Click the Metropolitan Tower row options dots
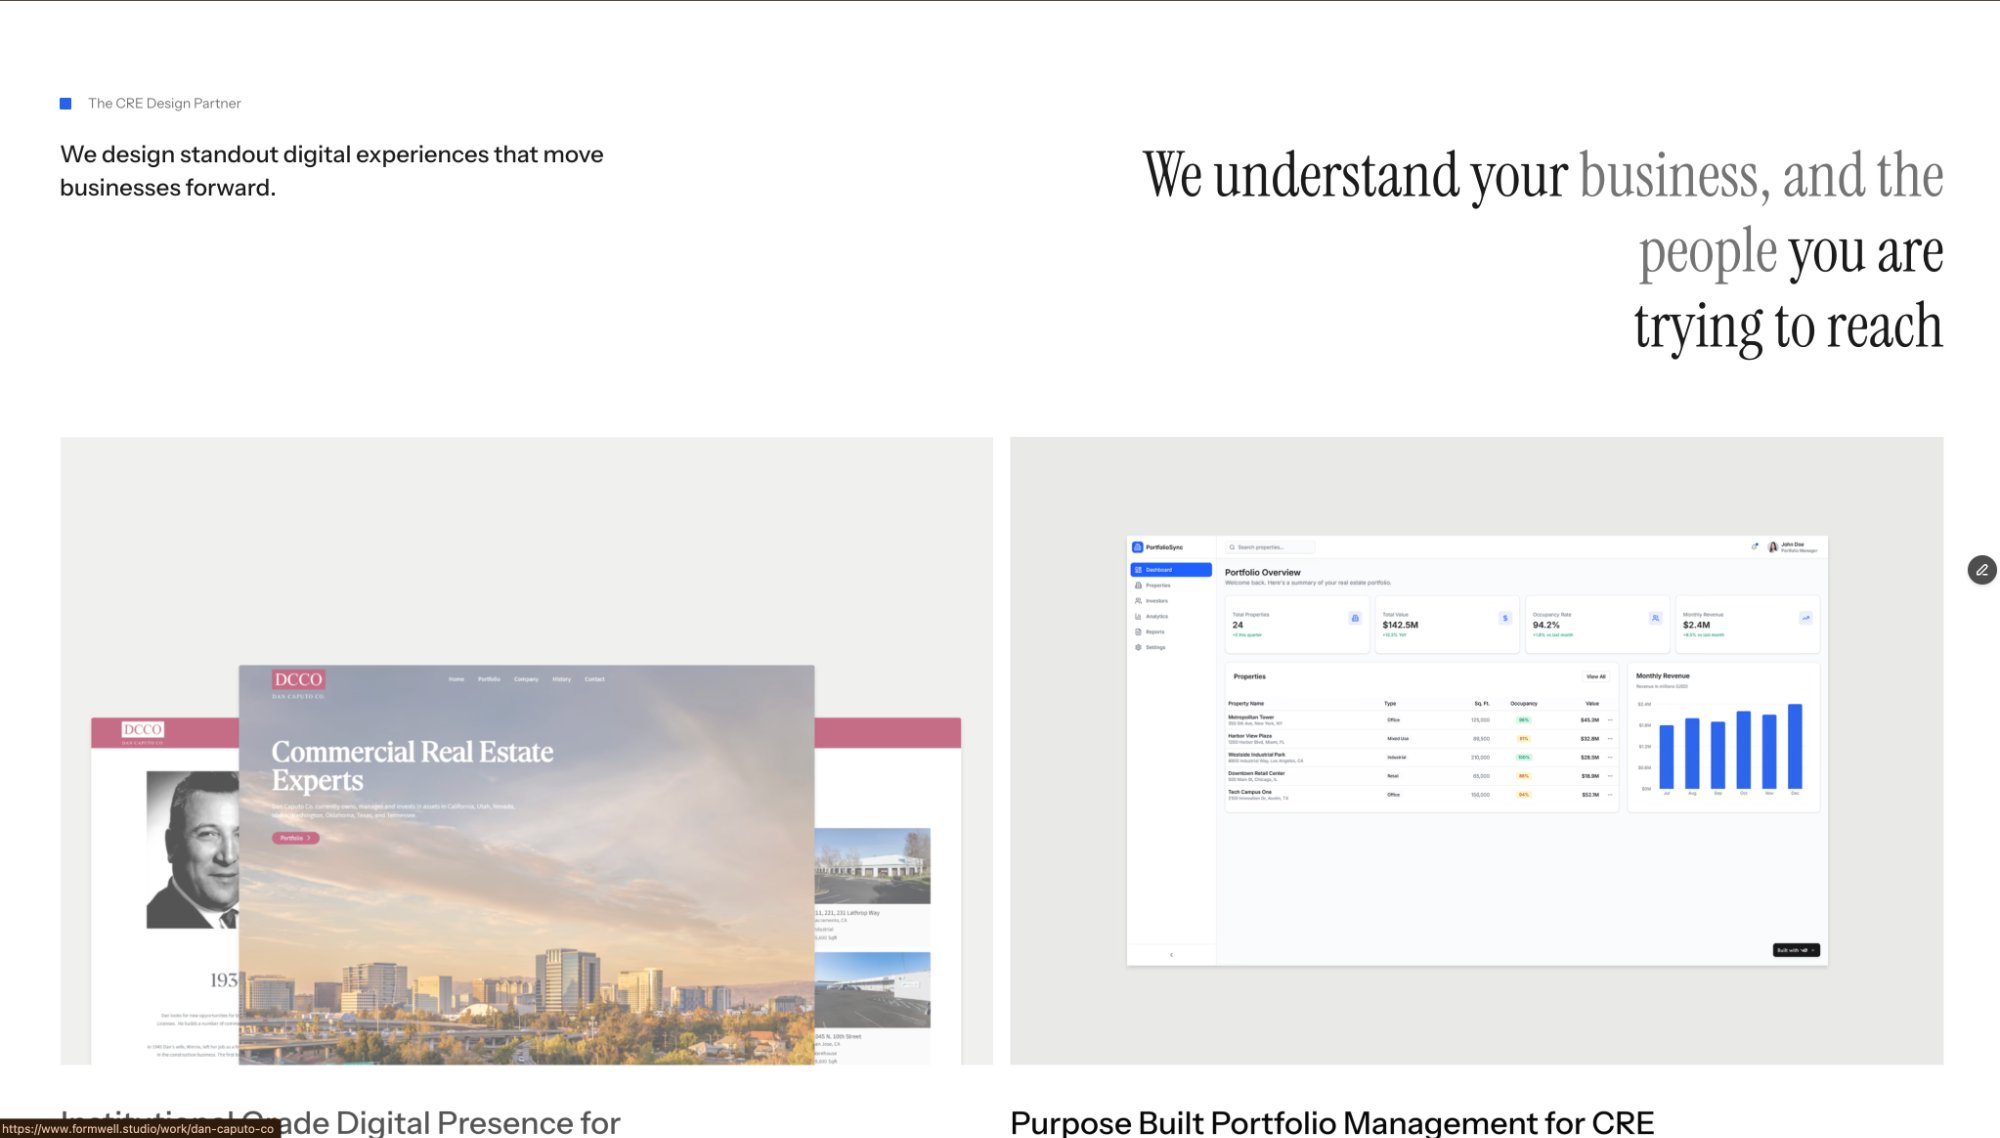 pos(1610,720)
